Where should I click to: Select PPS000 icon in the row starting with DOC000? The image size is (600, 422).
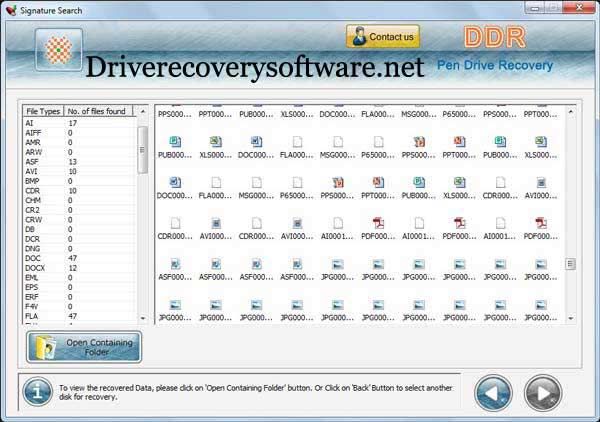(338, 182)
